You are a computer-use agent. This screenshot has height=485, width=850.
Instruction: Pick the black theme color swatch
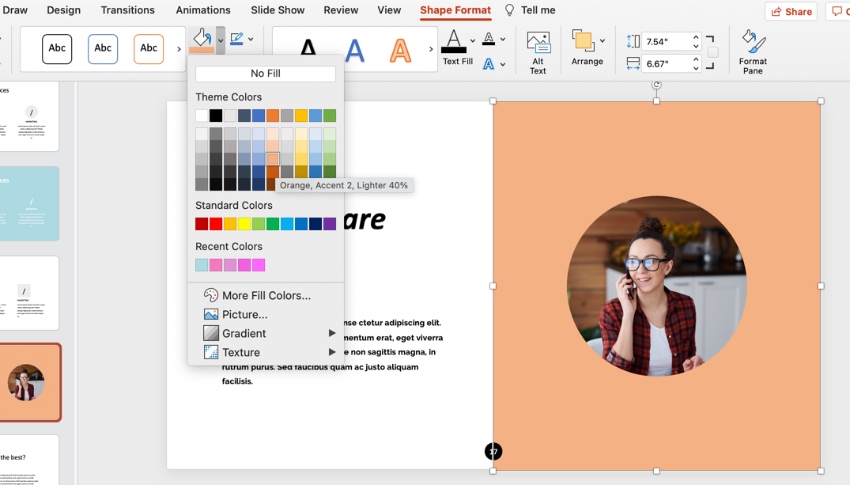point(216,115)
